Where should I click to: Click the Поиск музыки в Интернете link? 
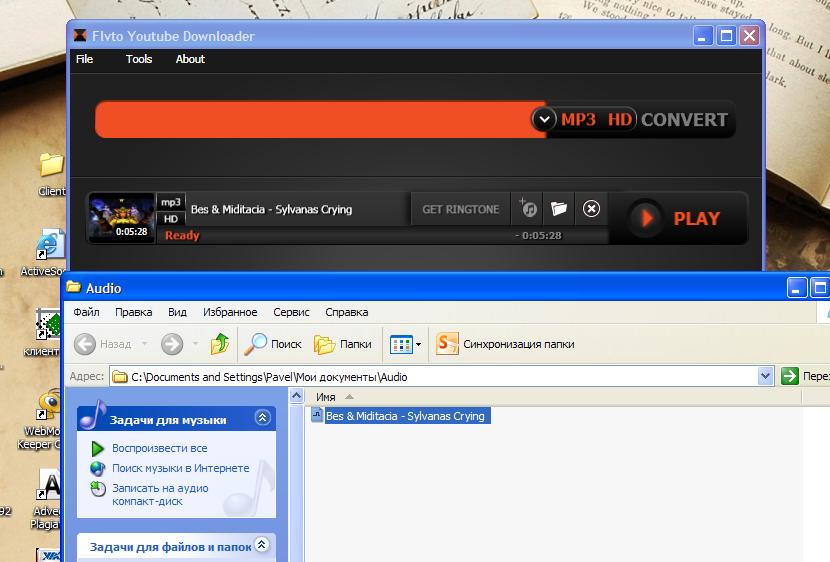[x=181, y=468]
